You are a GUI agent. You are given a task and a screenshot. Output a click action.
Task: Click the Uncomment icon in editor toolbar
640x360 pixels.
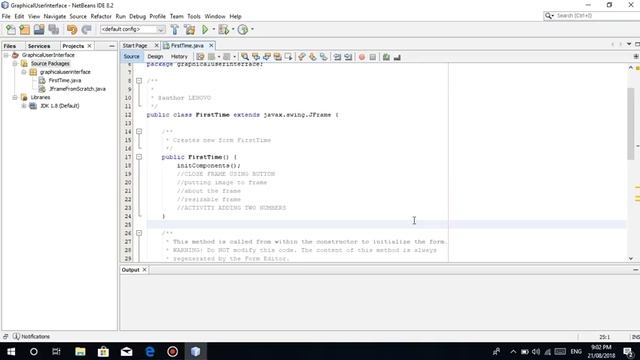click(x=397, y=57)
